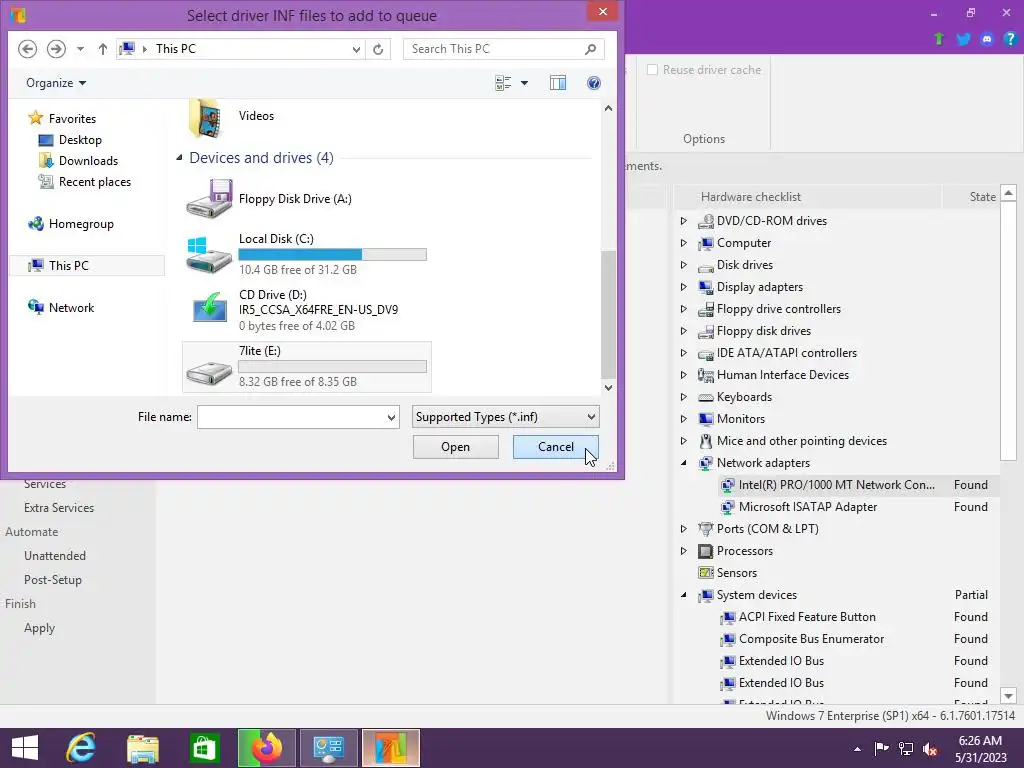The width and height of the screenshot is (1024, 768).
Task: Open the Post-Setup page in the sidebar
Action: pos(53,580)
